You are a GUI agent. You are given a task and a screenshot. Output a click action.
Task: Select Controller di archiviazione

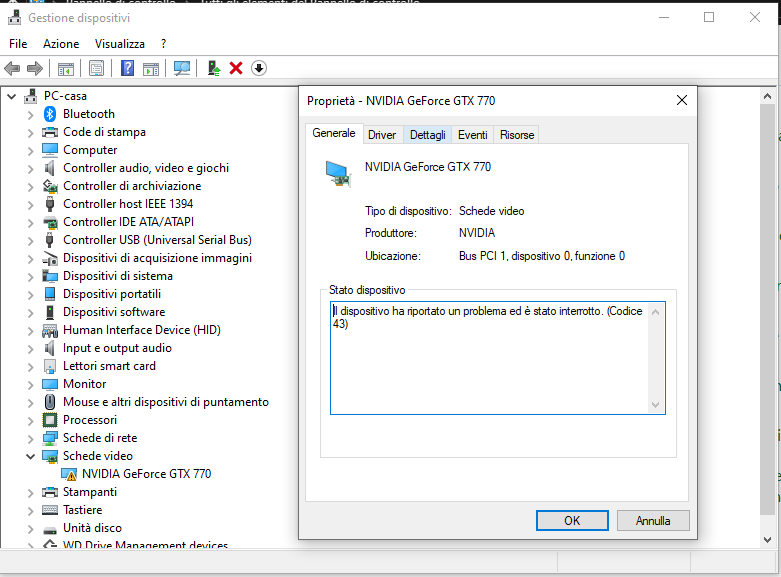pos(132,186)
